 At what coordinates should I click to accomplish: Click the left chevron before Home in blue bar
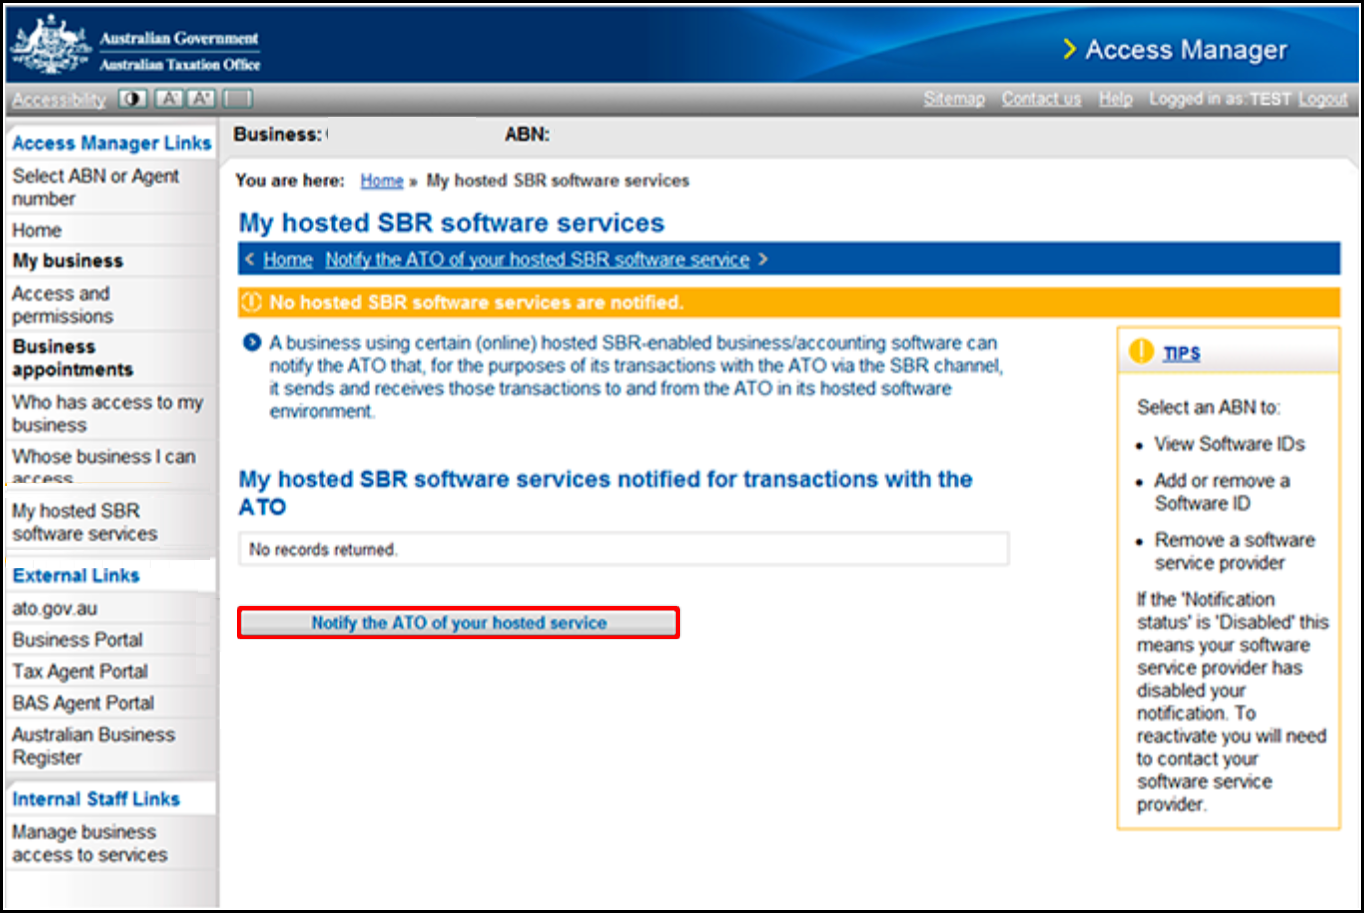250,260
